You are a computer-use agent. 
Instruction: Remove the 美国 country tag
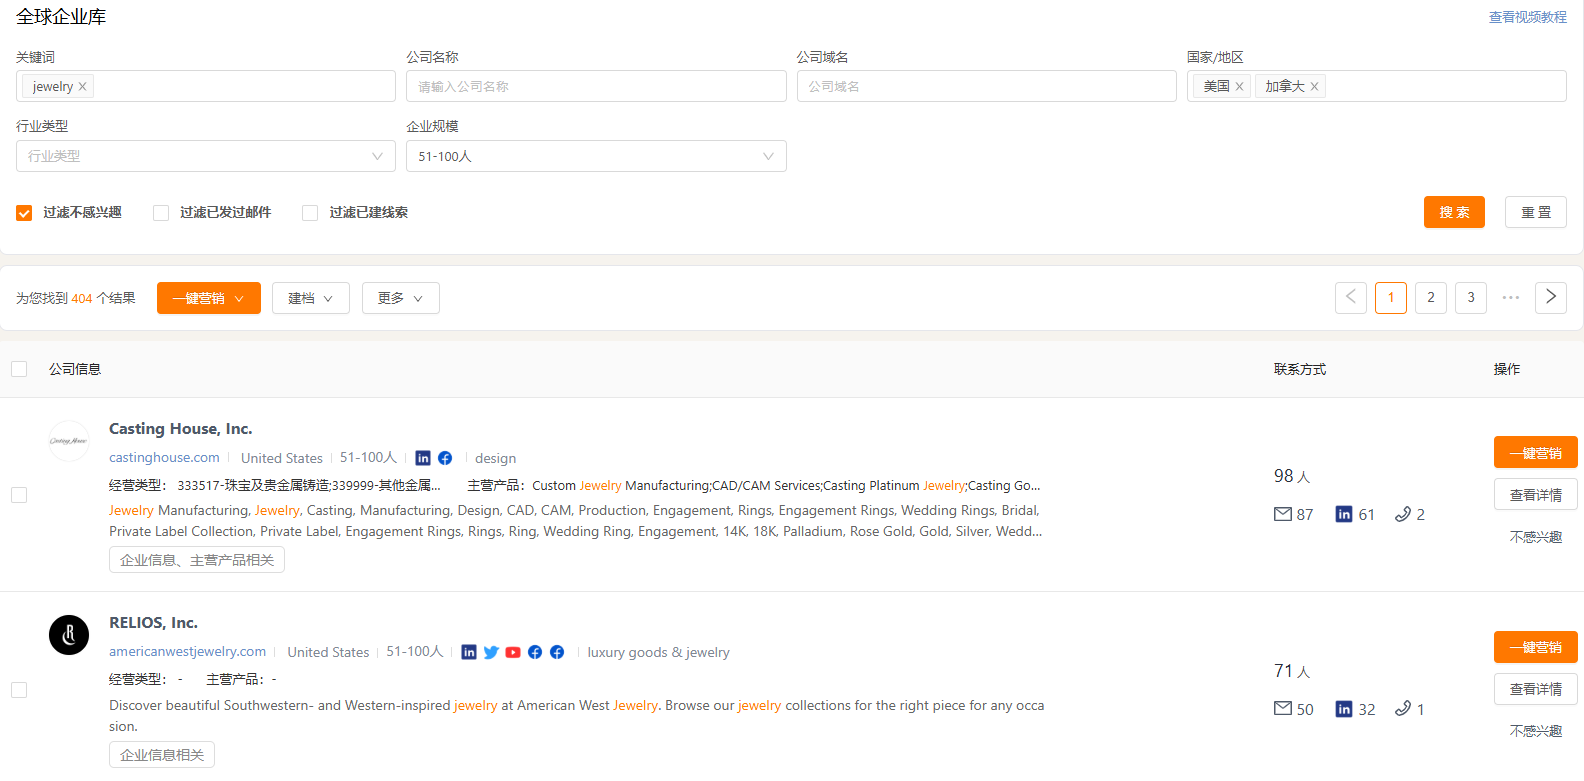coord(1239,87)
